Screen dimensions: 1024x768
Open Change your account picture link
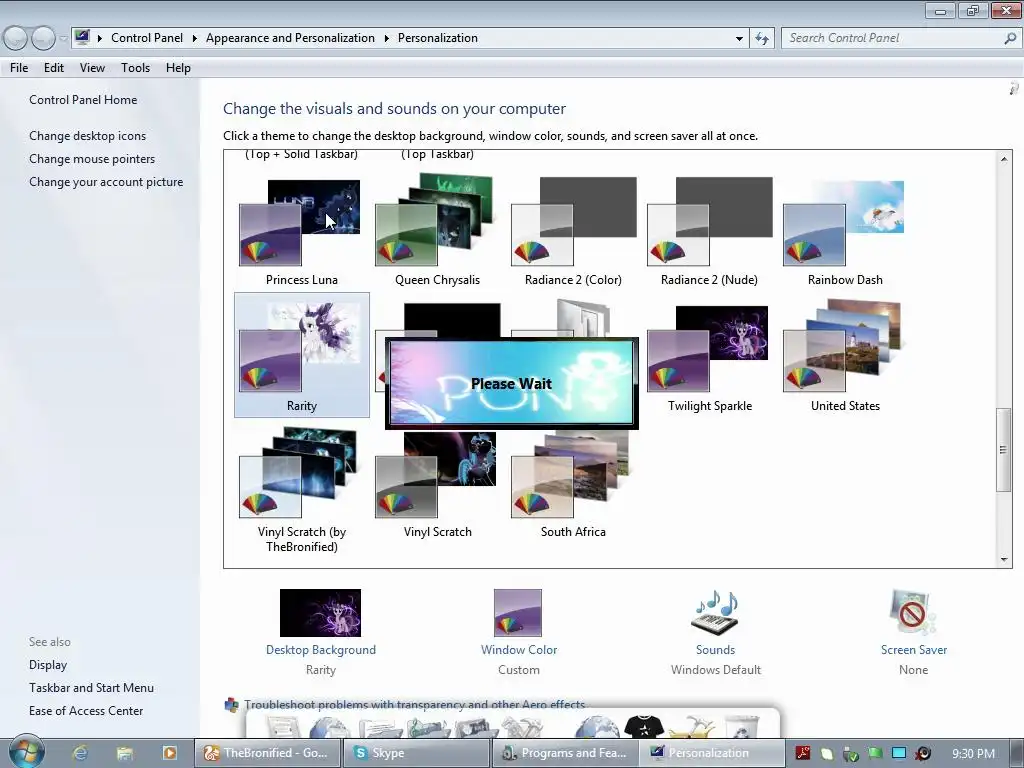pyautogui.click(x=106, y=182)
